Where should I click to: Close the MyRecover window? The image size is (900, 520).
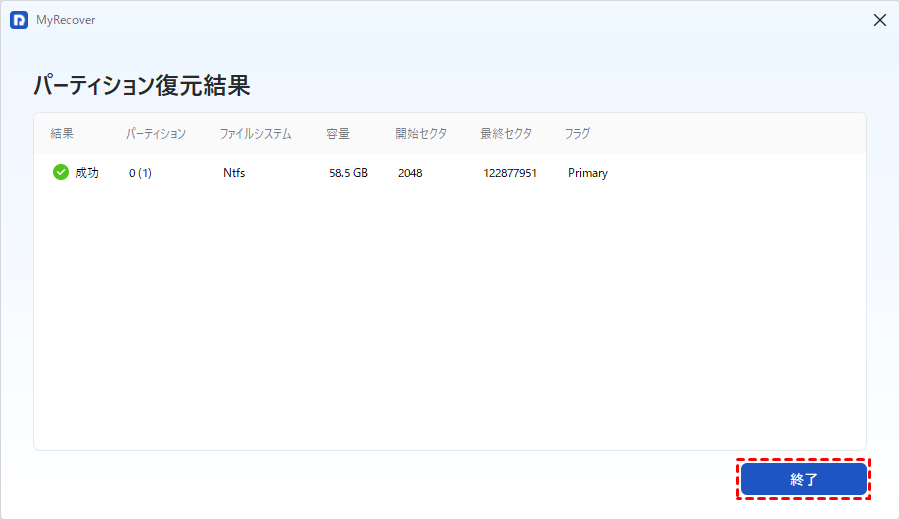coord(879,20)
